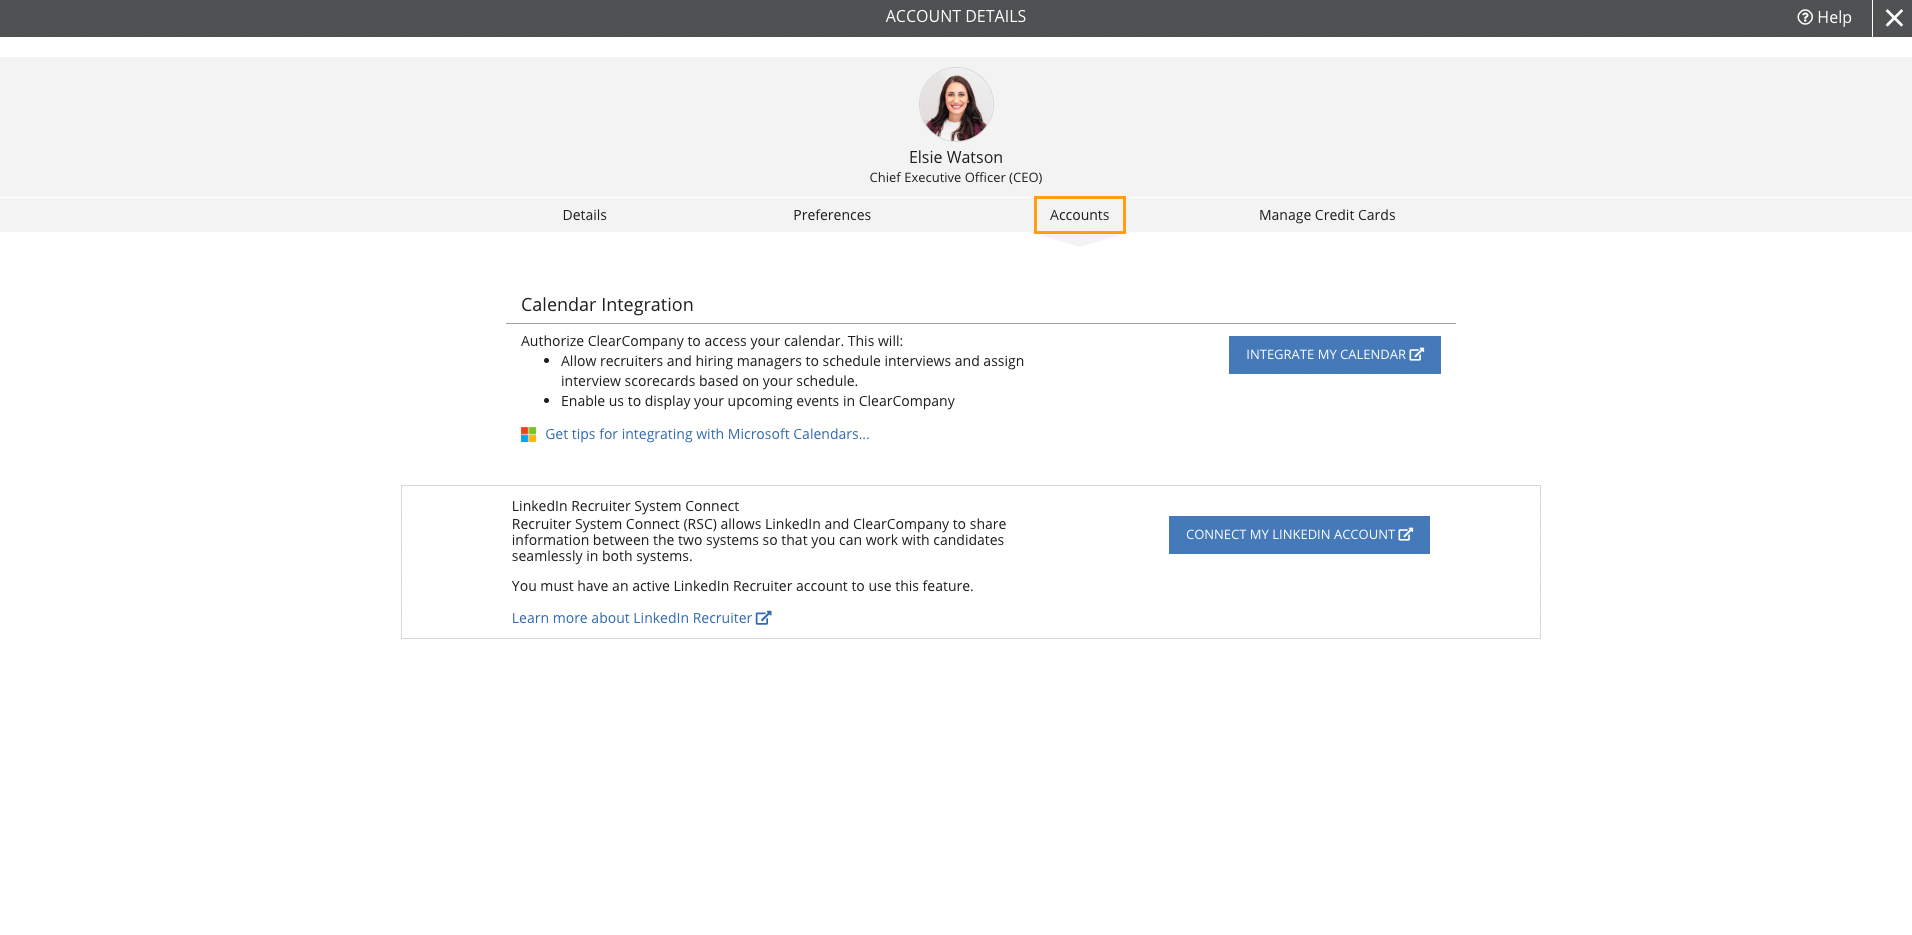Click Connect My LinkedIn Account button
1912x935 pixels.
point(1299,535)
